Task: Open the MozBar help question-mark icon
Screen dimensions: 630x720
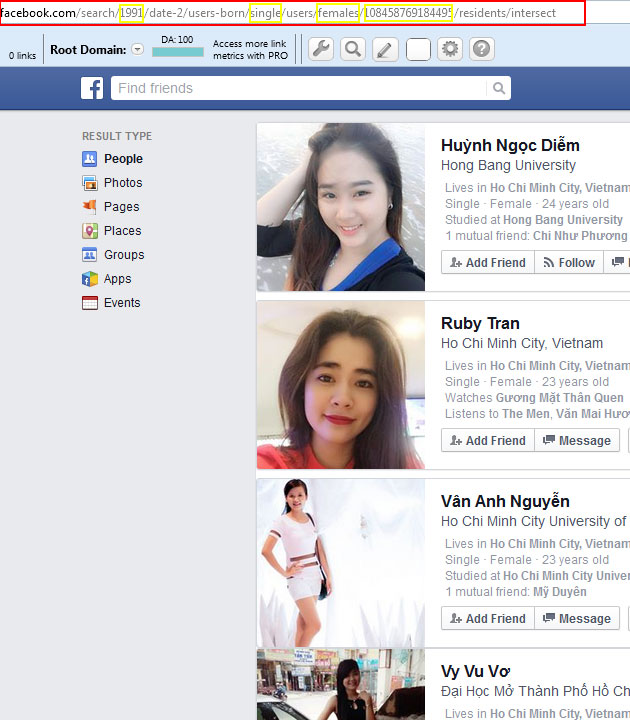Action: 482,49
